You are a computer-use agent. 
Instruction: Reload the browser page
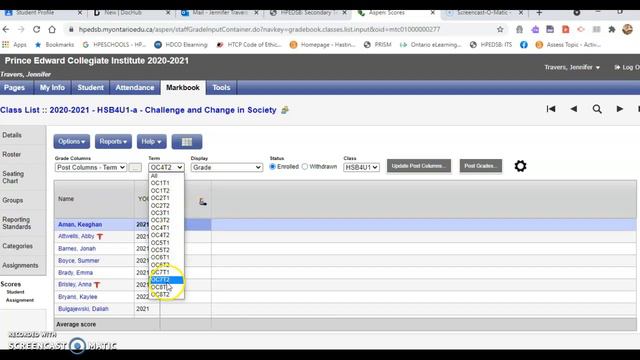pyautogui.click(x=36, y=29)
